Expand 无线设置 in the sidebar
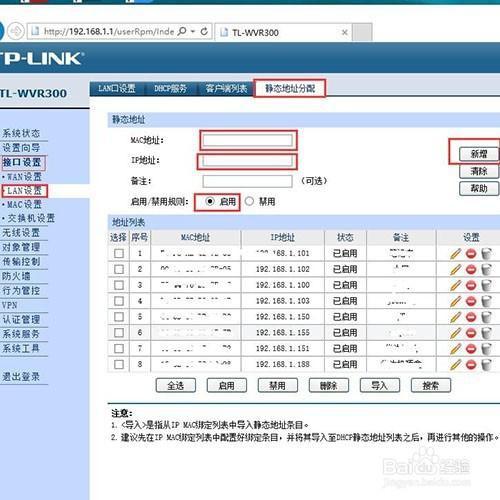 pyautogui.click(x=21, y=233)
